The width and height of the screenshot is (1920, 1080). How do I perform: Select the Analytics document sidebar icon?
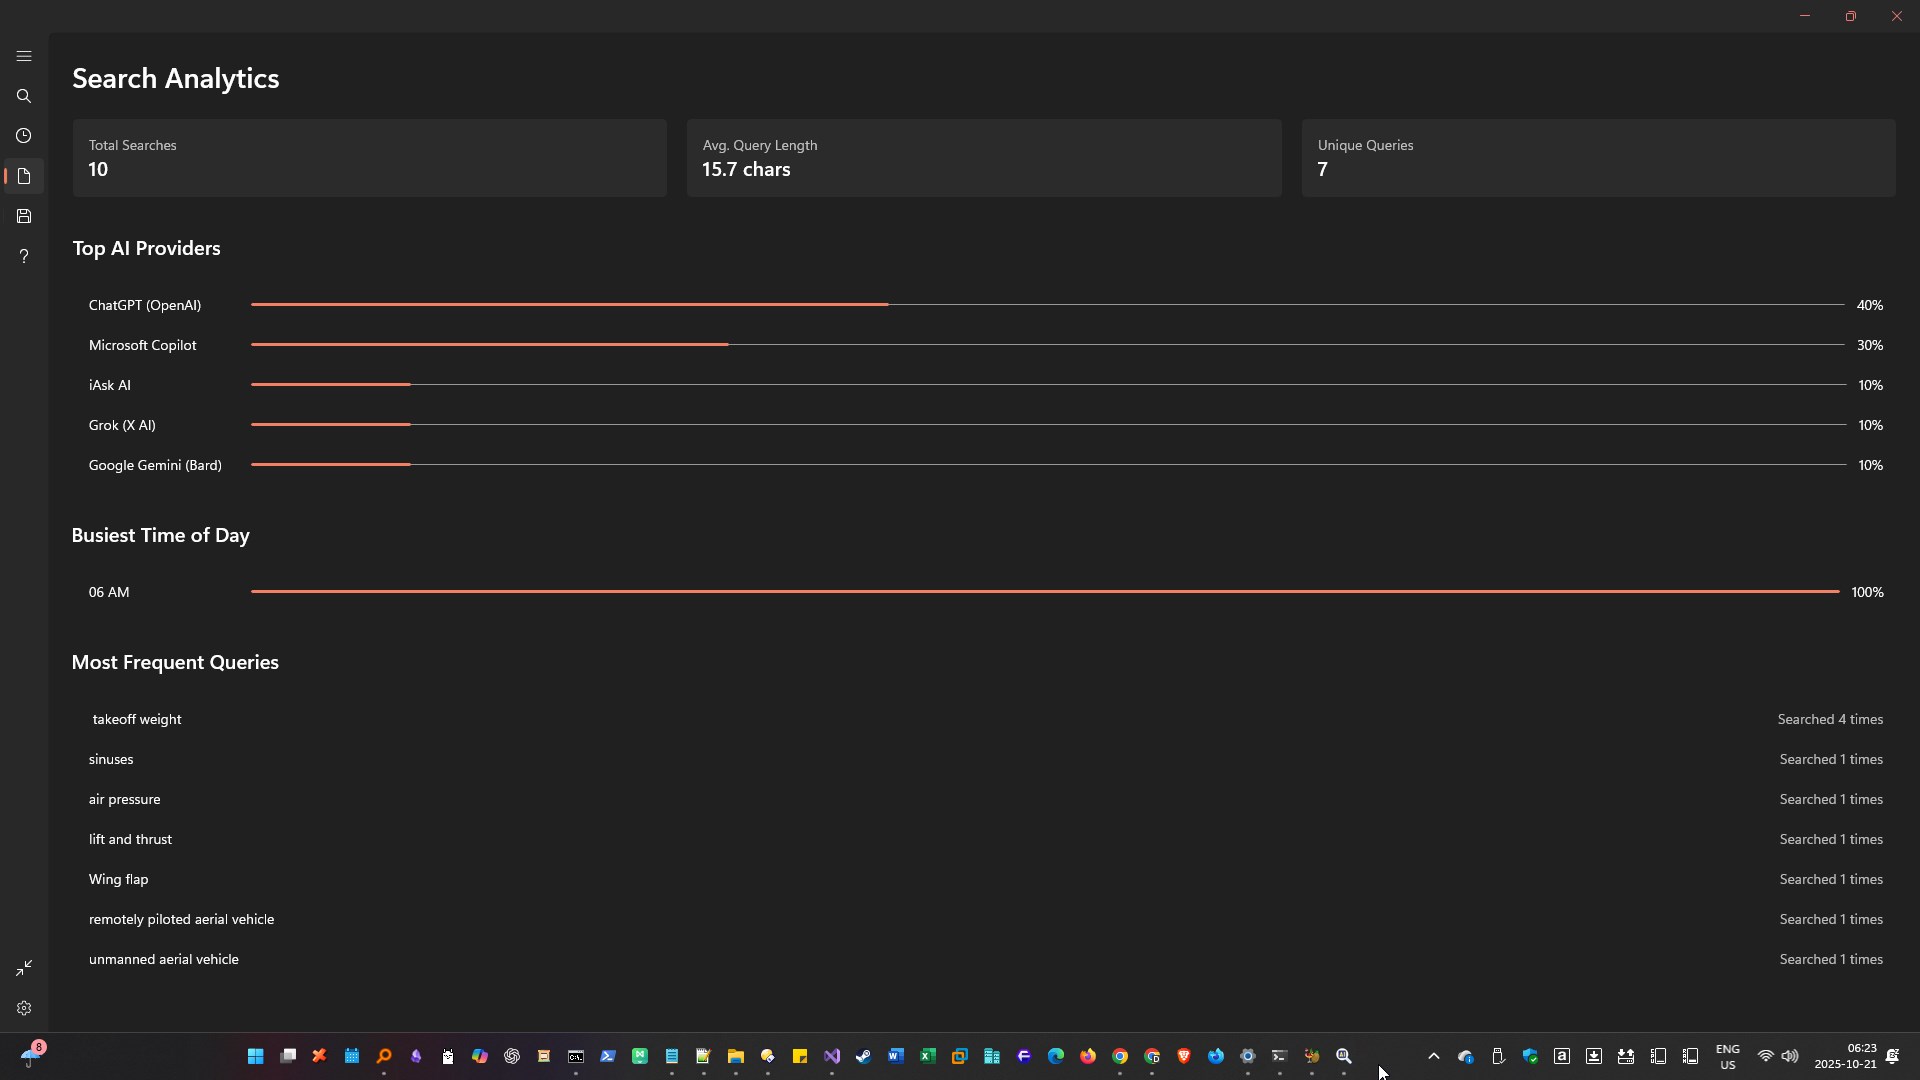(x=24, y=176)
